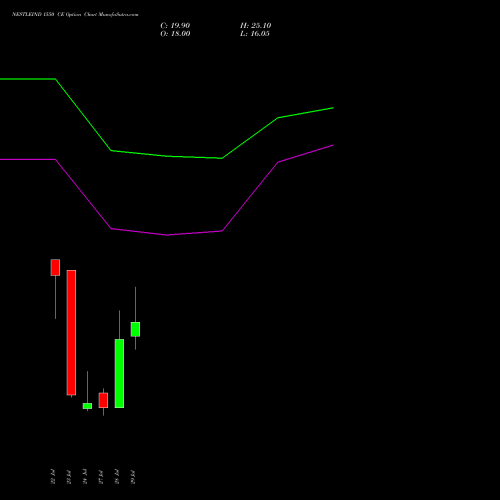The image size is (500, 500).
Task: Click the smallest green candlestick near bottom
Action: pos(87,406)
